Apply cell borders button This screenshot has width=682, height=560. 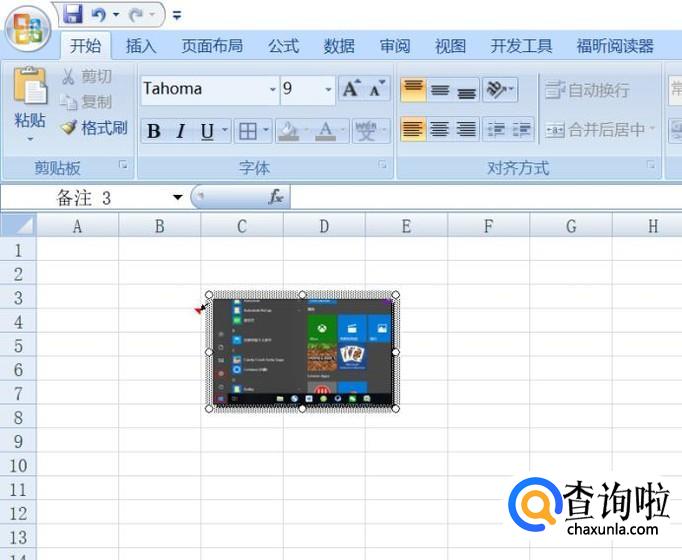click(x=247, y=131)
